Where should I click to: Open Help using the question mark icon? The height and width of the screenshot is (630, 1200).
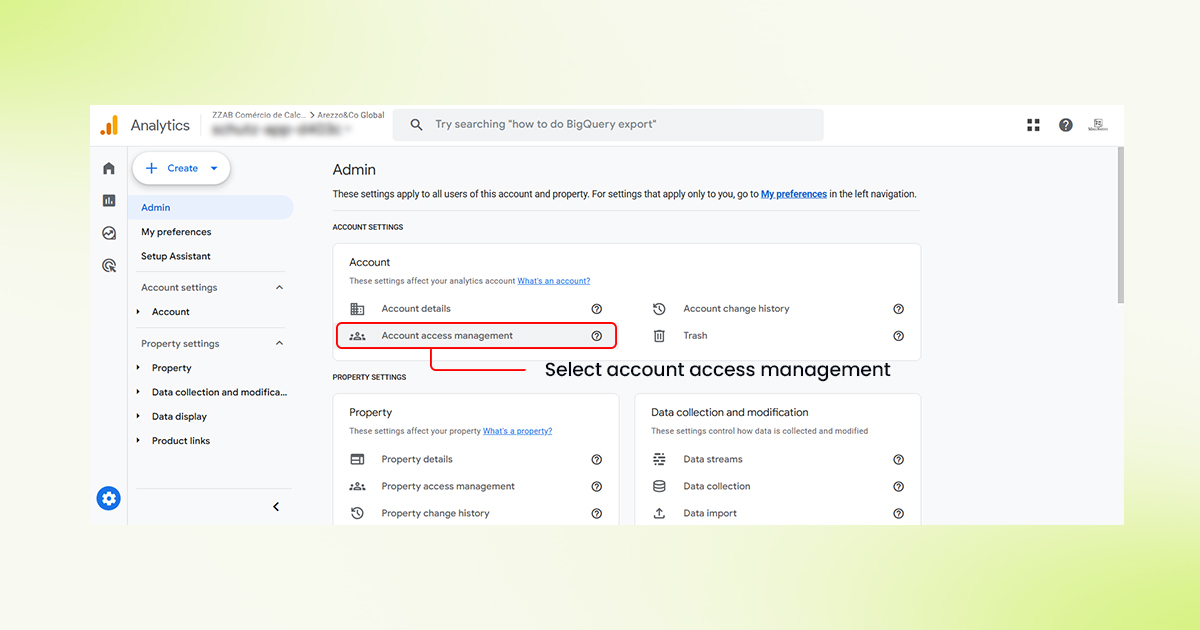pos(1065,124)
